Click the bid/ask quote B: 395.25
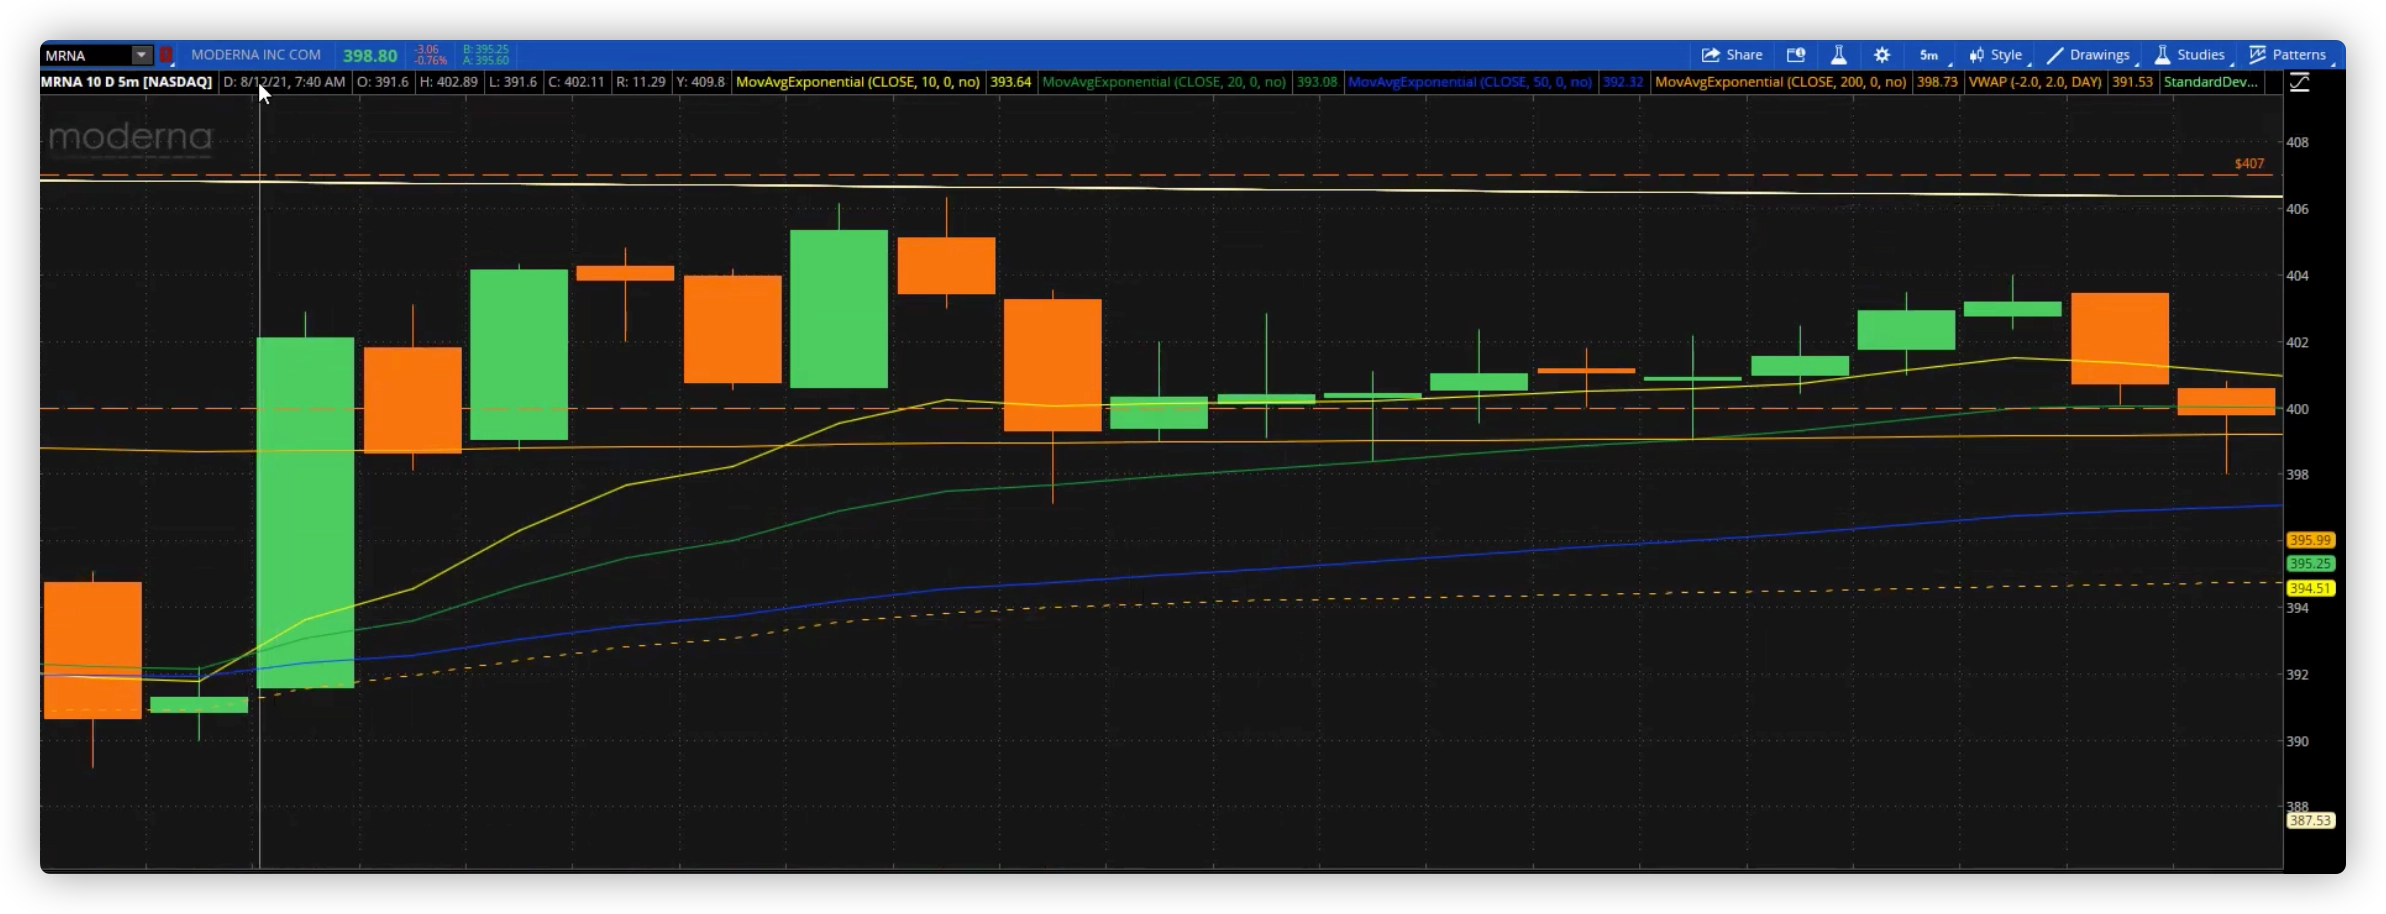Image resolution: width=2386 pixels, height=914 pixels. click(486, 49)
